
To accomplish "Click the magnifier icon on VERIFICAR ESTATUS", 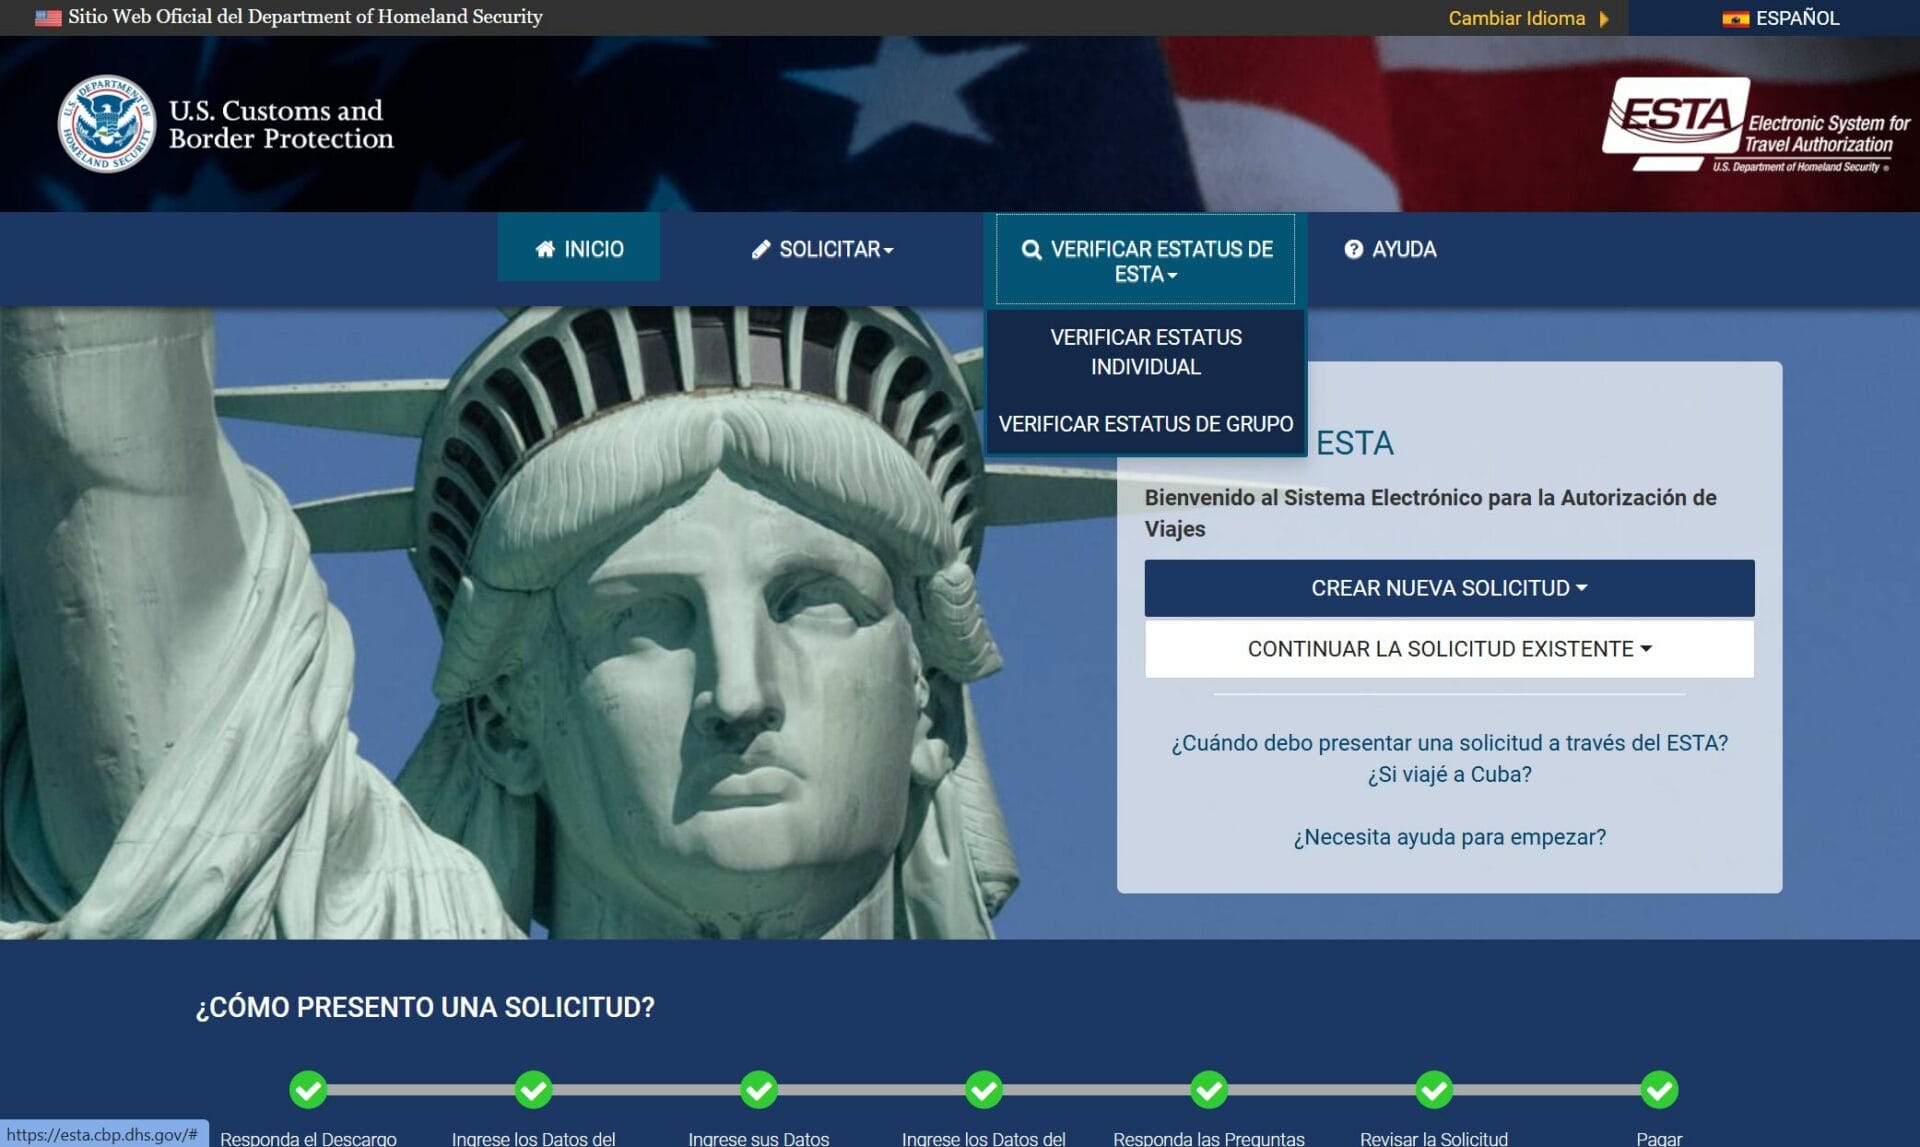I will [x=1032, y=250].
